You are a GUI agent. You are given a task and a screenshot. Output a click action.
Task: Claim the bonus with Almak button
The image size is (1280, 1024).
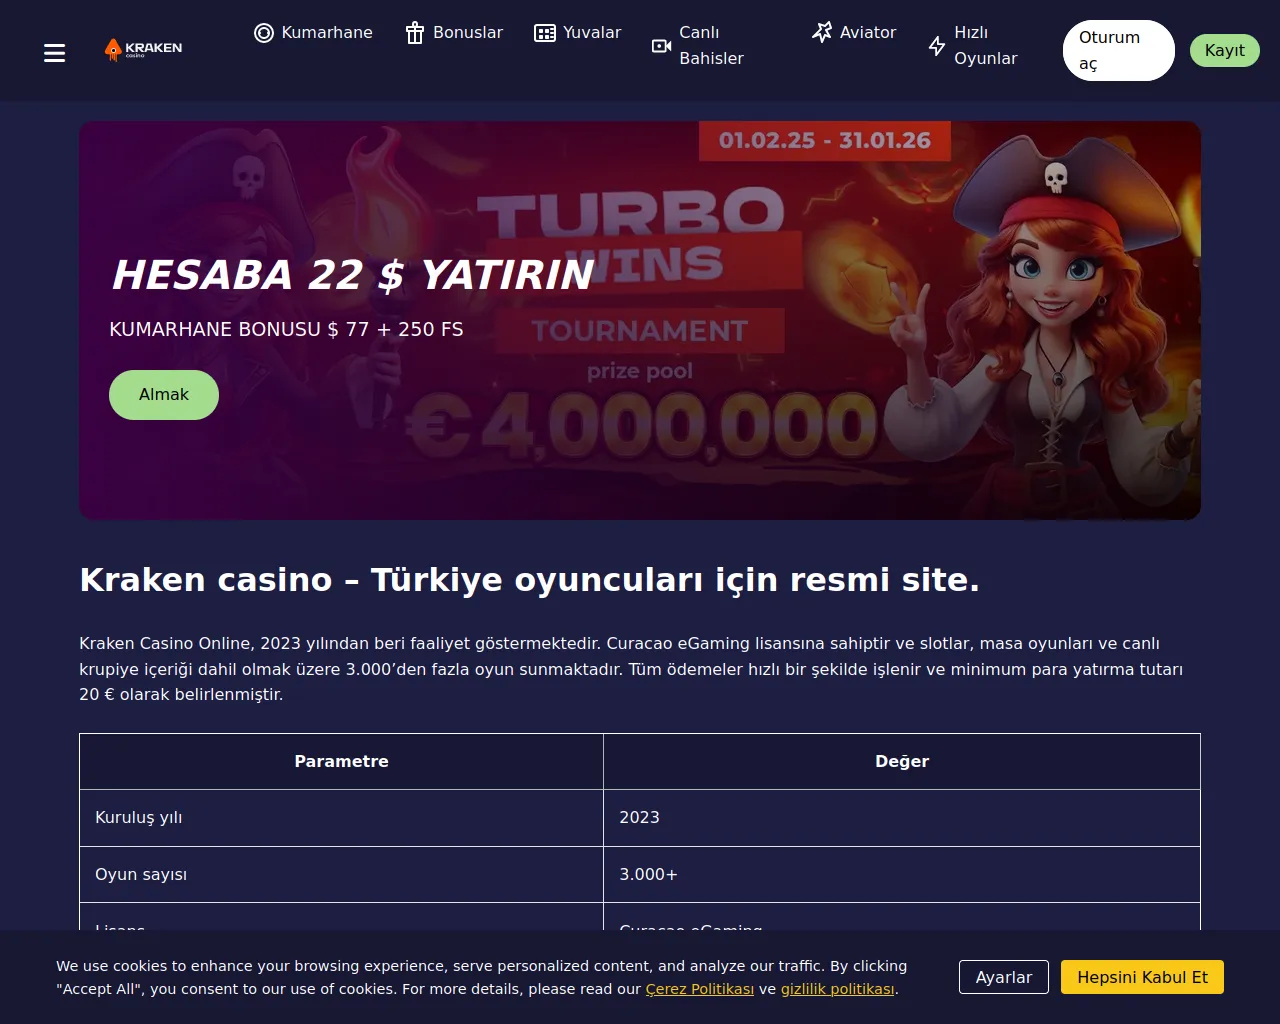click(164, 395)
